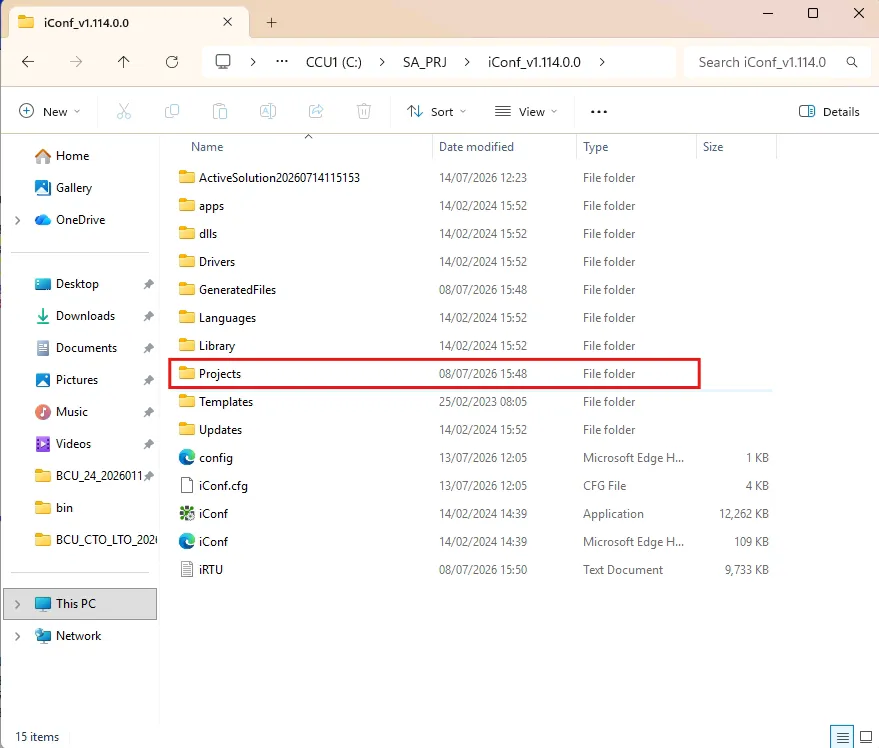Sort files by Date modified column
879x748 pixels.
point(476,147)
